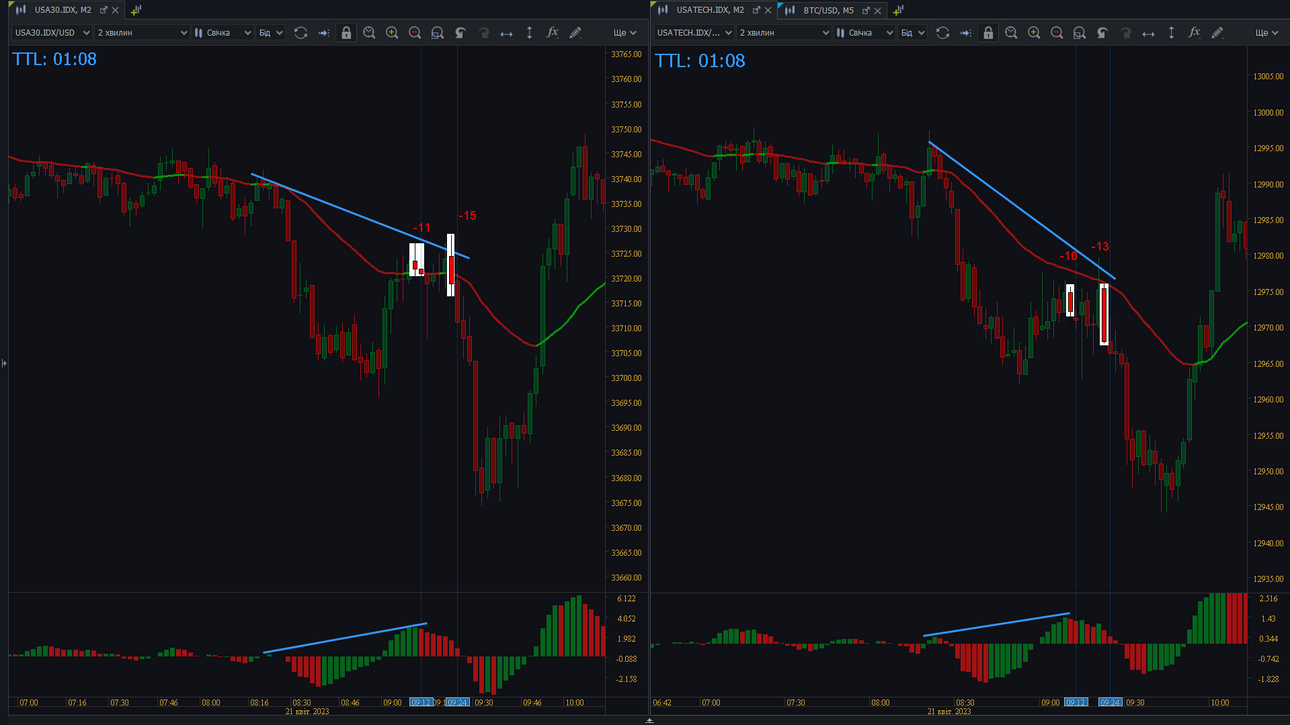Zoom out on the USA30 chart
The width and height of the screenshot is (1290, 725).
tap(415, 33)
